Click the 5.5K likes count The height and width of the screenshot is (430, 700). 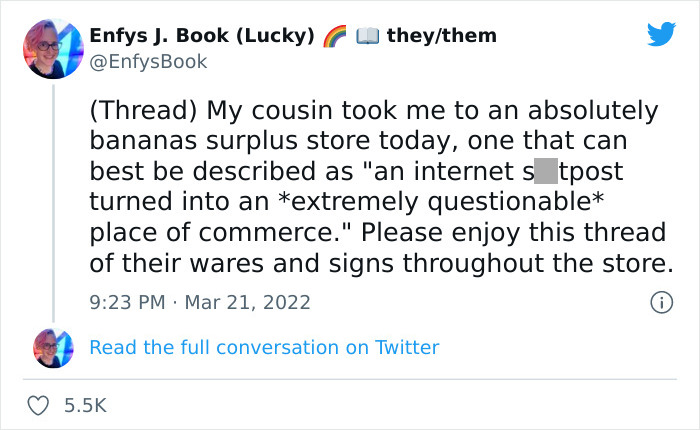point(84,405)
